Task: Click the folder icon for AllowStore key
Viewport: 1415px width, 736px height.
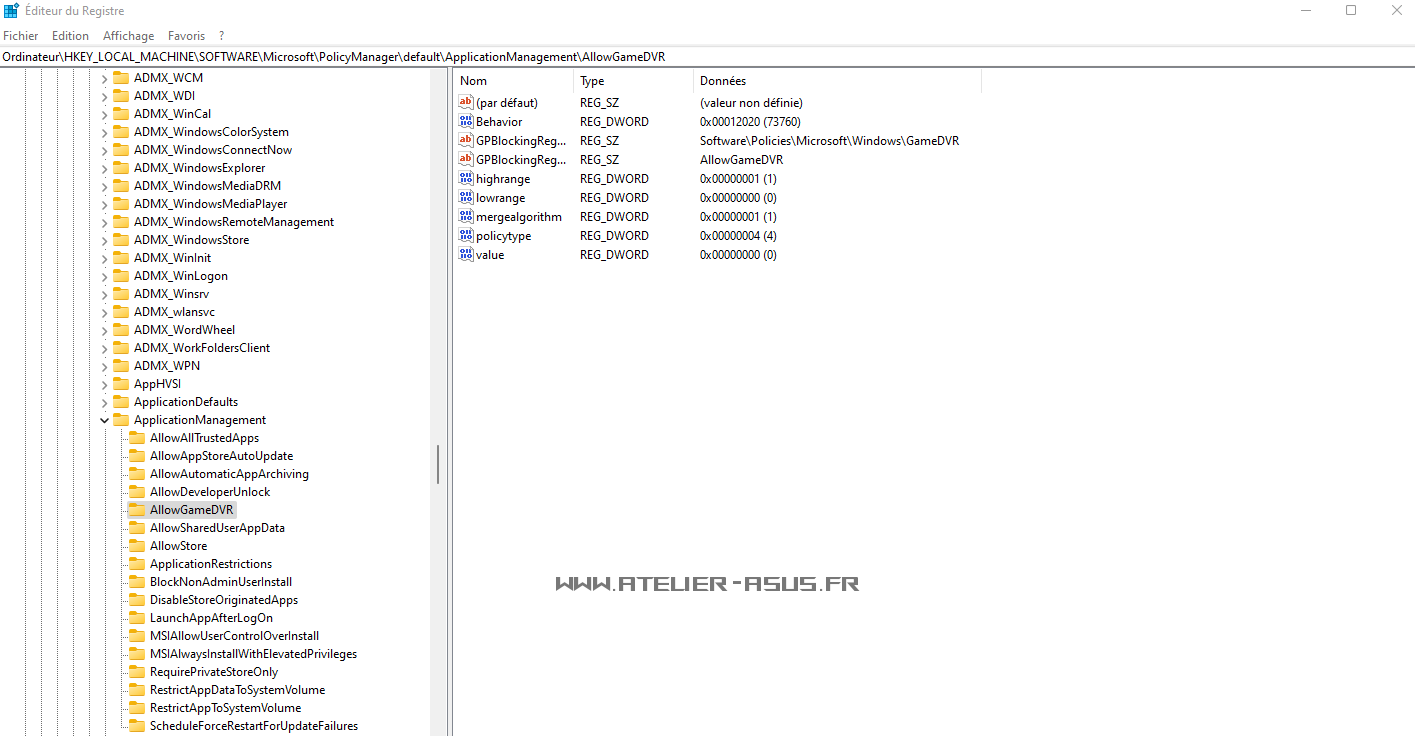Action: pyautogui.click(x=137, y=546)
